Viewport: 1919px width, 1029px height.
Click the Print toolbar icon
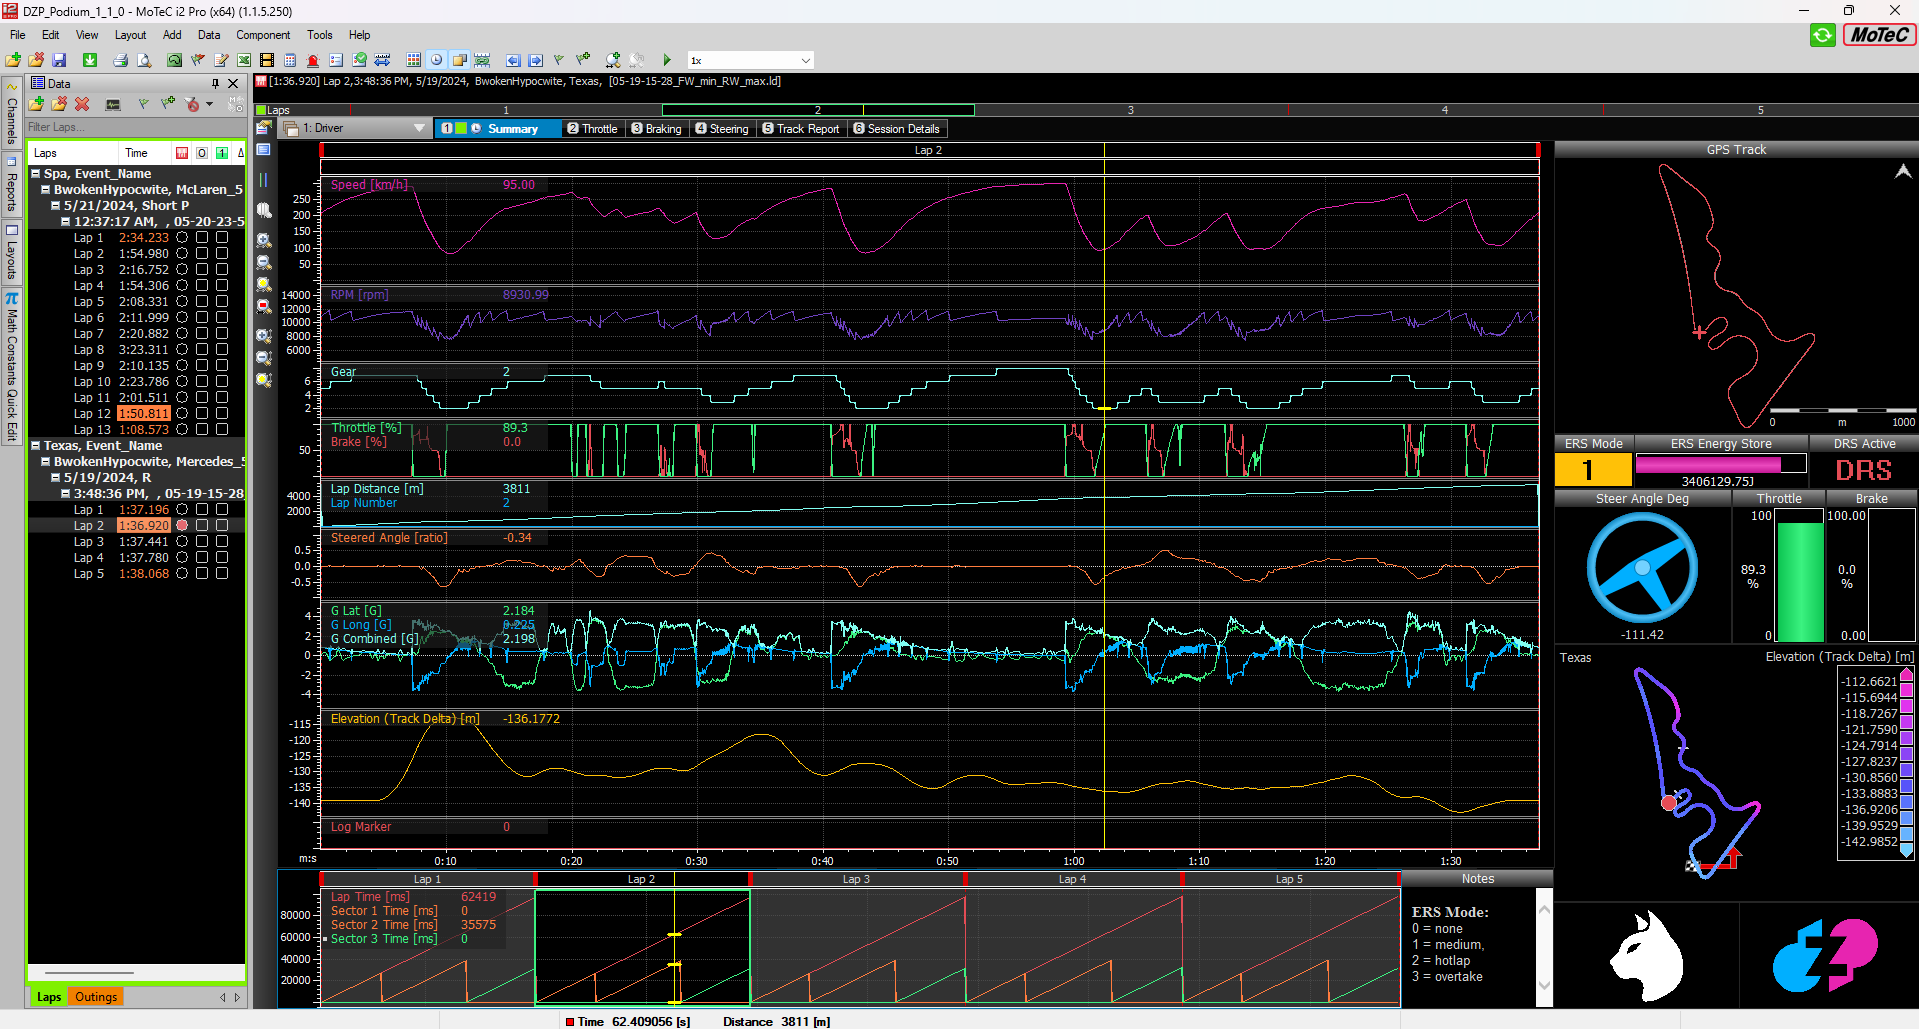[121, 60]
